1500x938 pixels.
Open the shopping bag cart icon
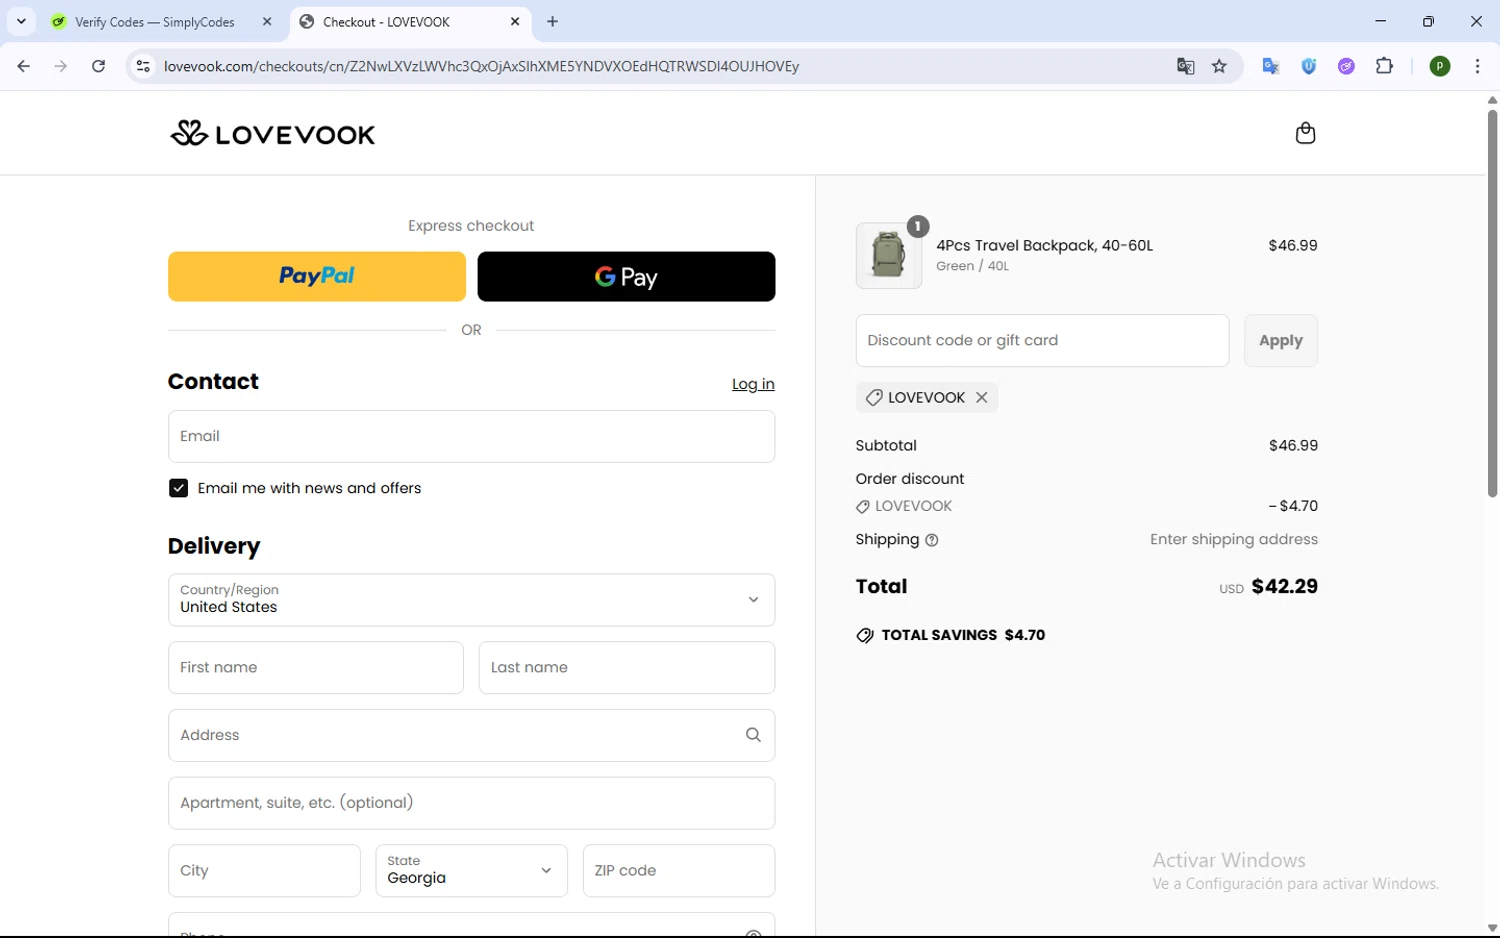[1305, 133]
